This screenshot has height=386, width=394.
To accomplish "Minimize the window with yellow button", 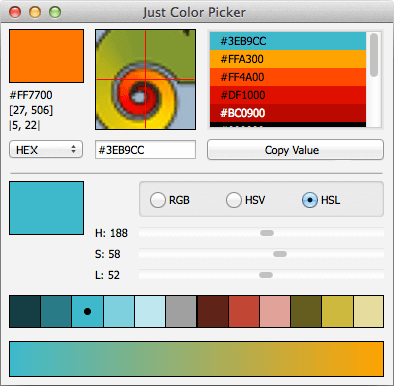I will [35, 12].
